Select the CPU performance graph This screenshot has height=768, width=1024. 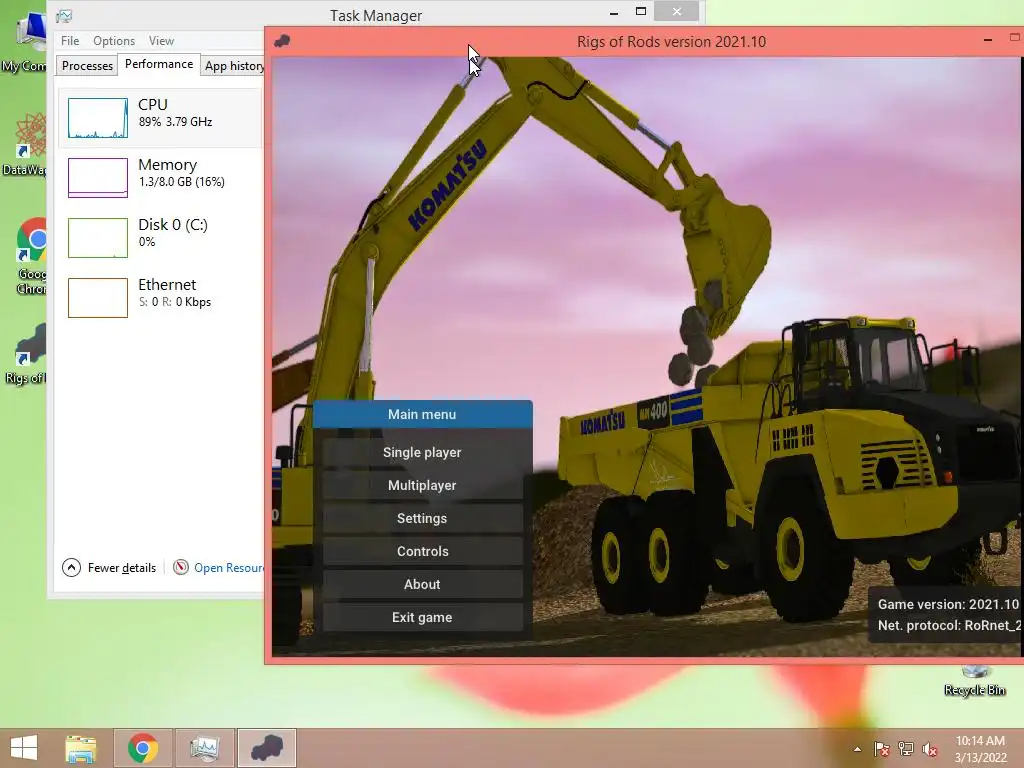click(160, 118)
